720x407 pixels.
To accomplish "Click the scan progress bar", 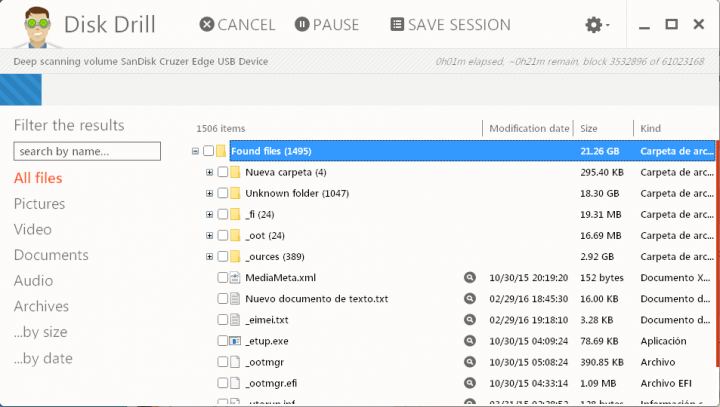I will (360, 90).
